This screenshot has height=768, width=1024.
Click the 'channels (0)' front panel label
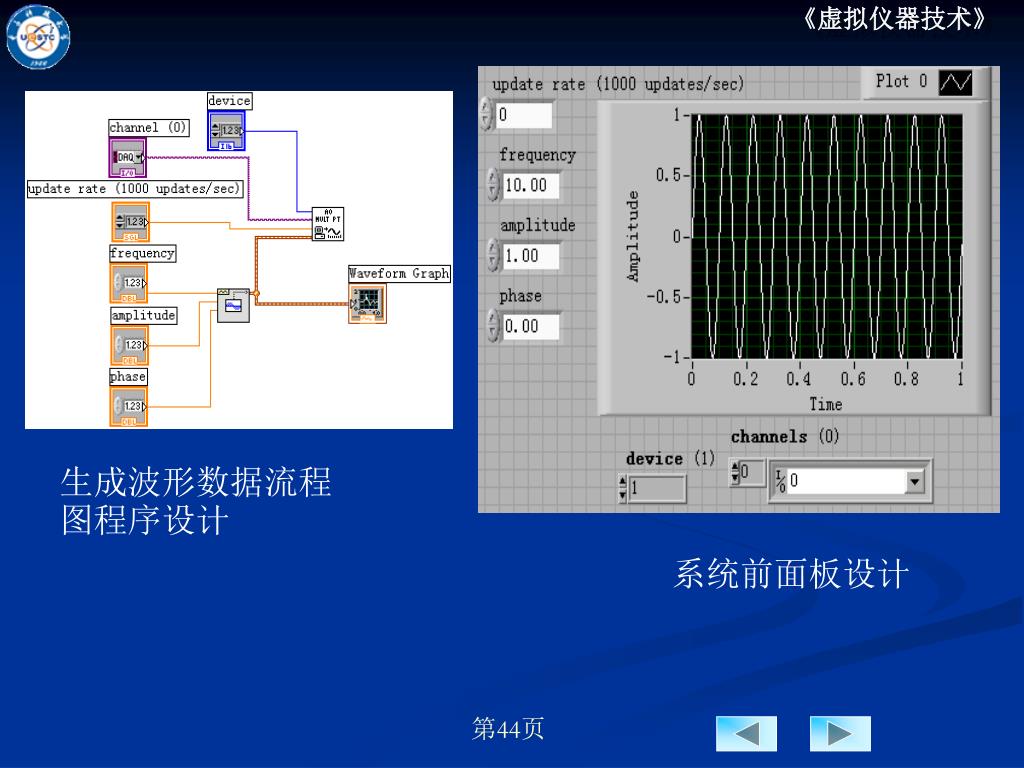point(785,436)
